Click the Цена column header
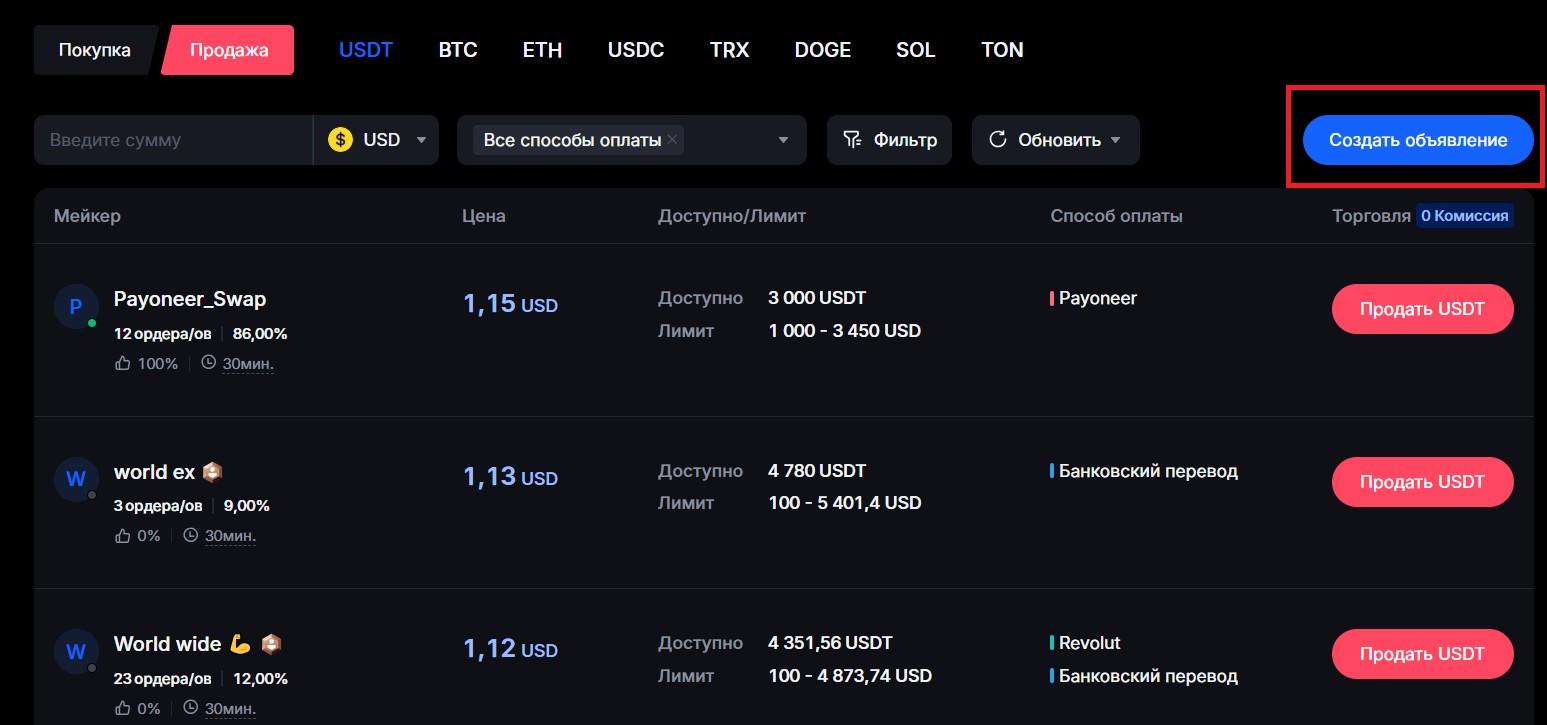Viewport: 1547px width, 725px height. [484, 216]
